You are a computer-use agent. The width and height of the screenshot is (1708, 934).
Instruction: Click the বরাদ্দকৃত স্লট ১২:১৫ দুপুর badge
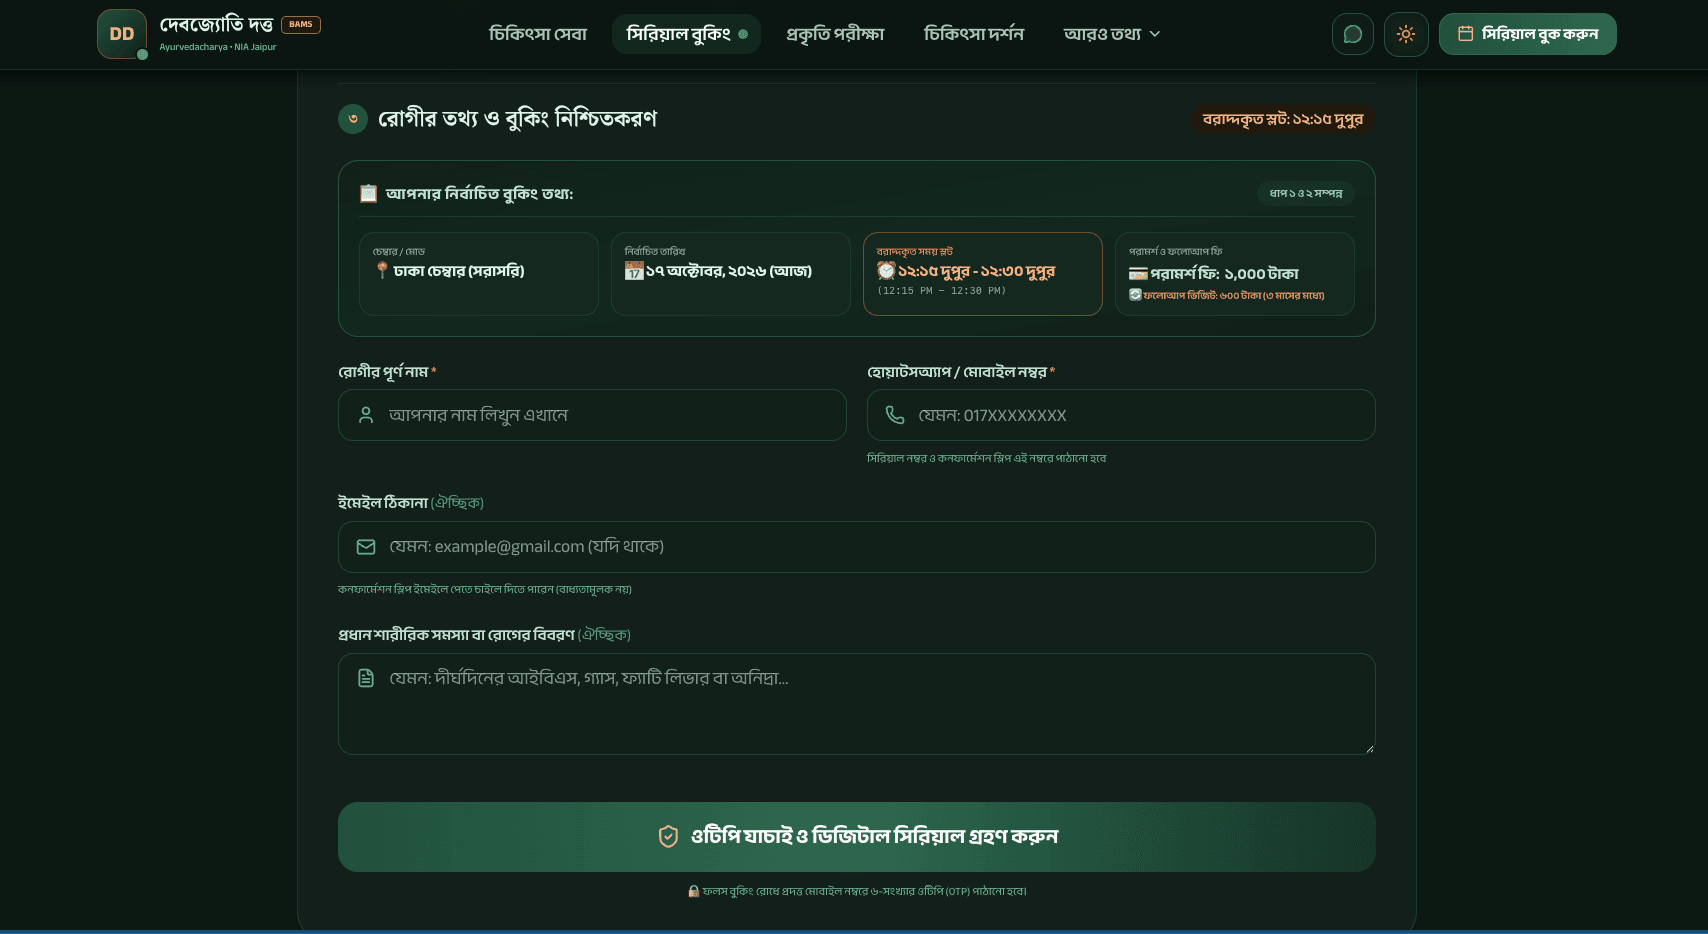coord(1283,119)
